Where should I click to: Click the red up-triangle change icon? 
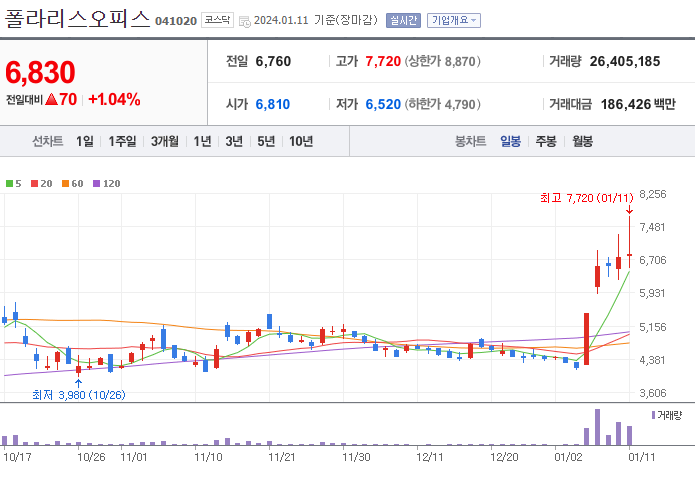[x=51, y=99]
